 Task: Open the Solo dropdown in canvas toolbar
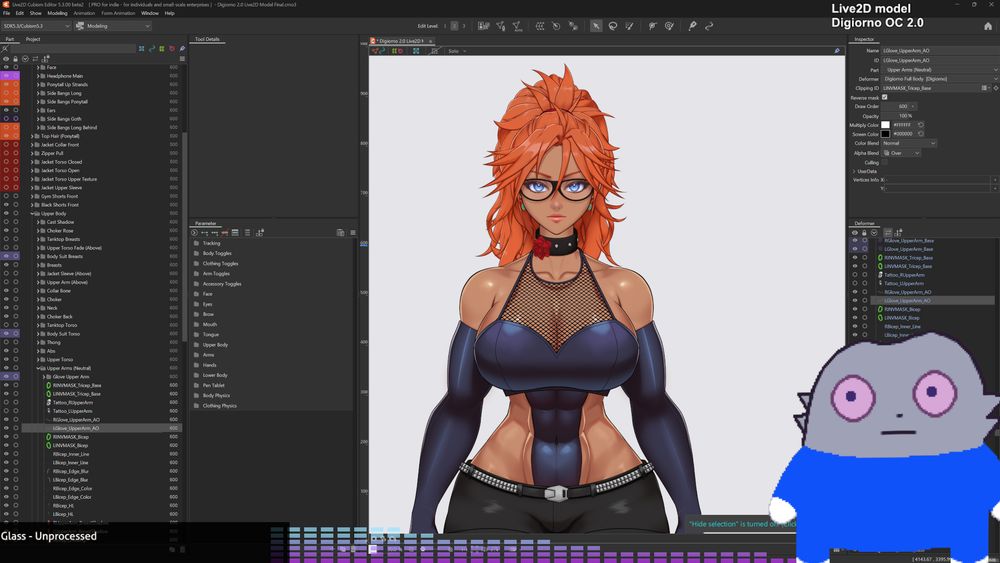pos(457,51)
